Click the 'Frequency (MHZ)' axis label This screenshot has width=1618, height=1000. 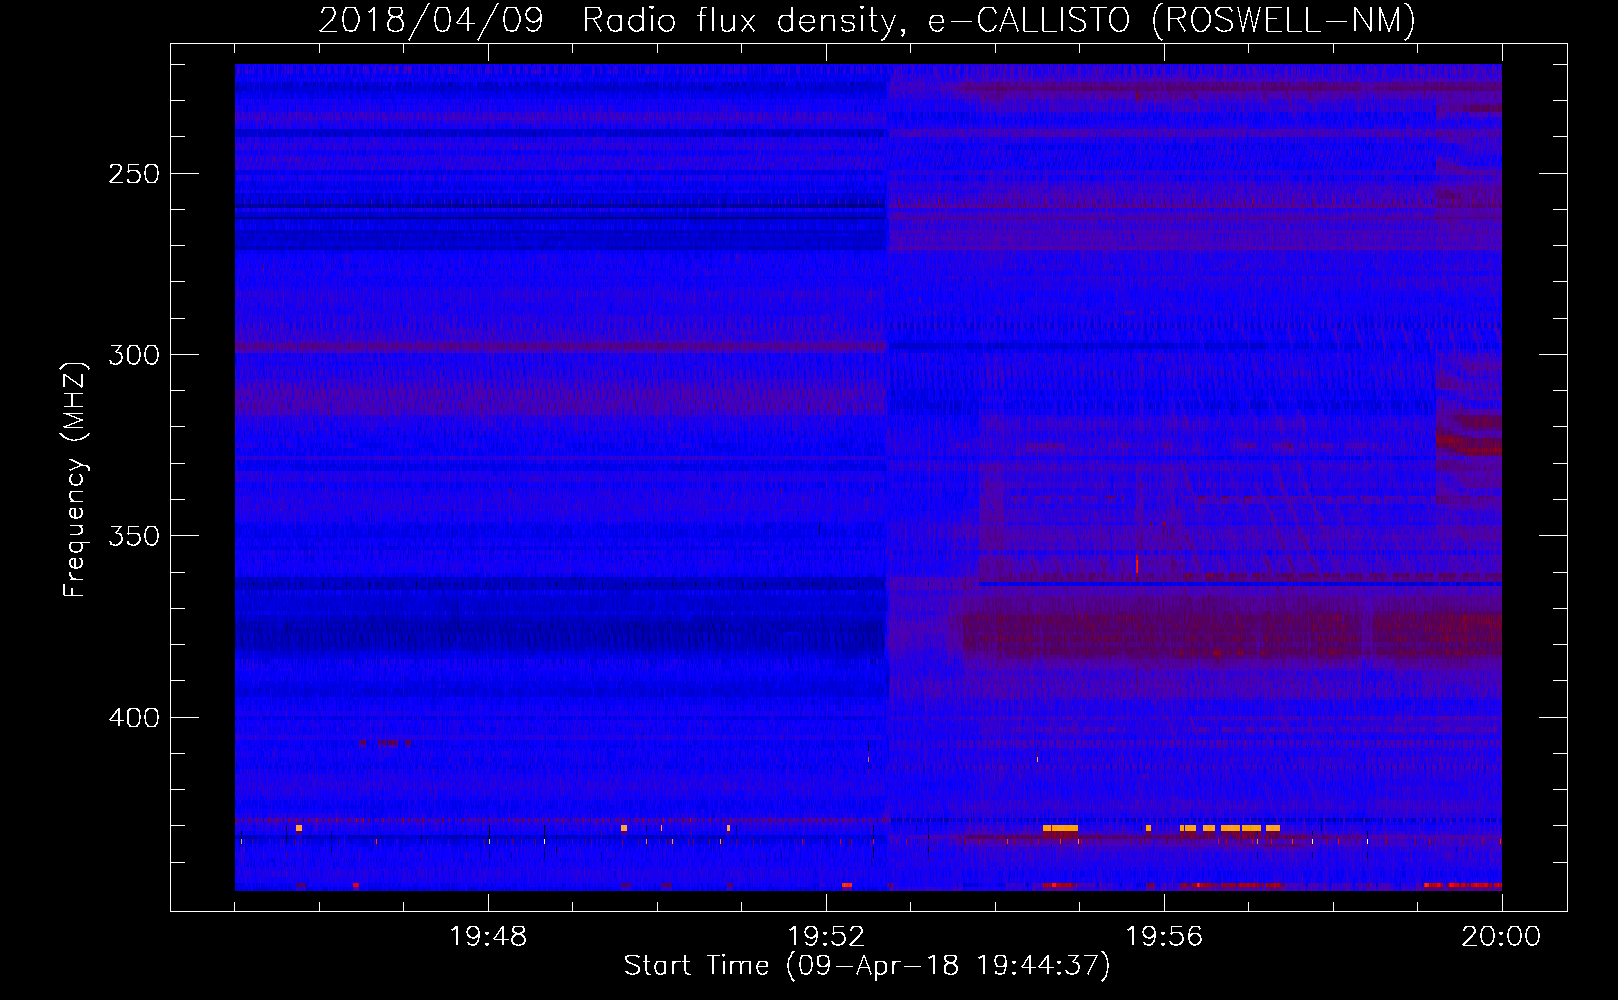[75, 479]
